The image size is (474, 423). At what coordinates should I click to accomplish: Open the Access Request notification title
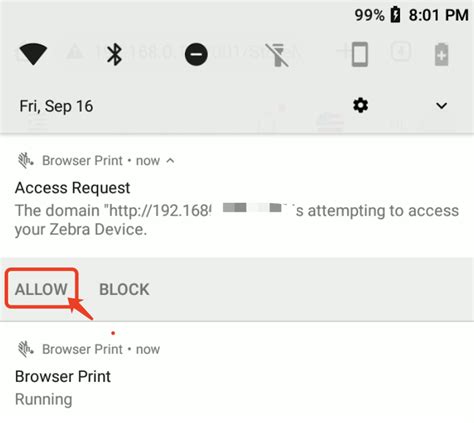click(x=72, y=188)
